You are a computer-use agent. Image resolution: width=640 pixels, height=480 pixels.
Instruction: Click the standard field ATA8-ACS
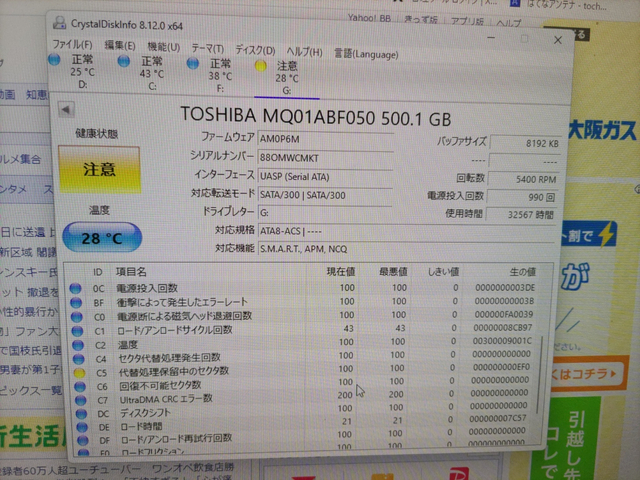click(x=406, y=231)
